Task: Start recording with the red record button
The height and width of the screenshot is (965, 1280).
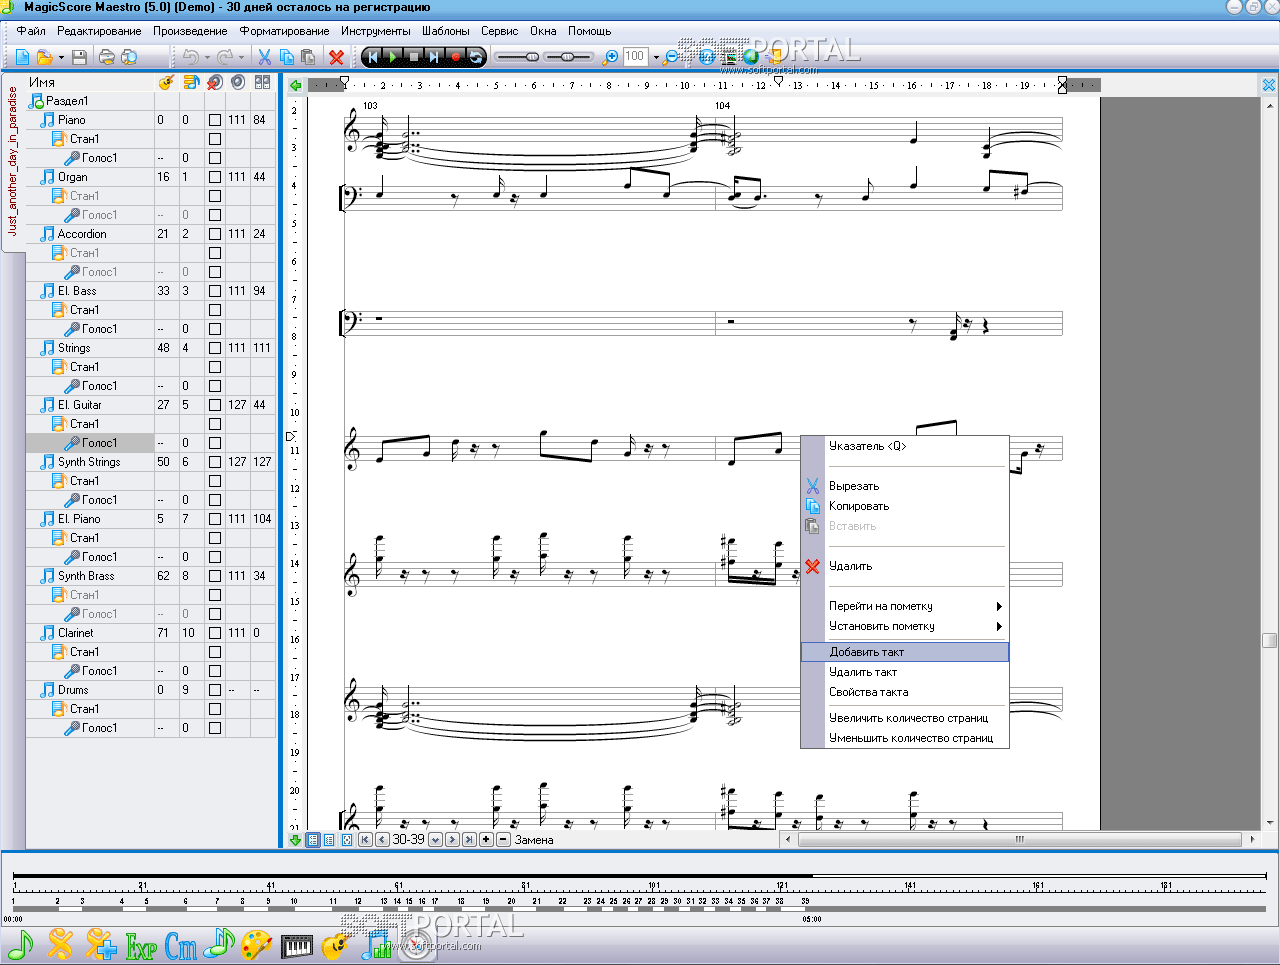Action: 455,57
